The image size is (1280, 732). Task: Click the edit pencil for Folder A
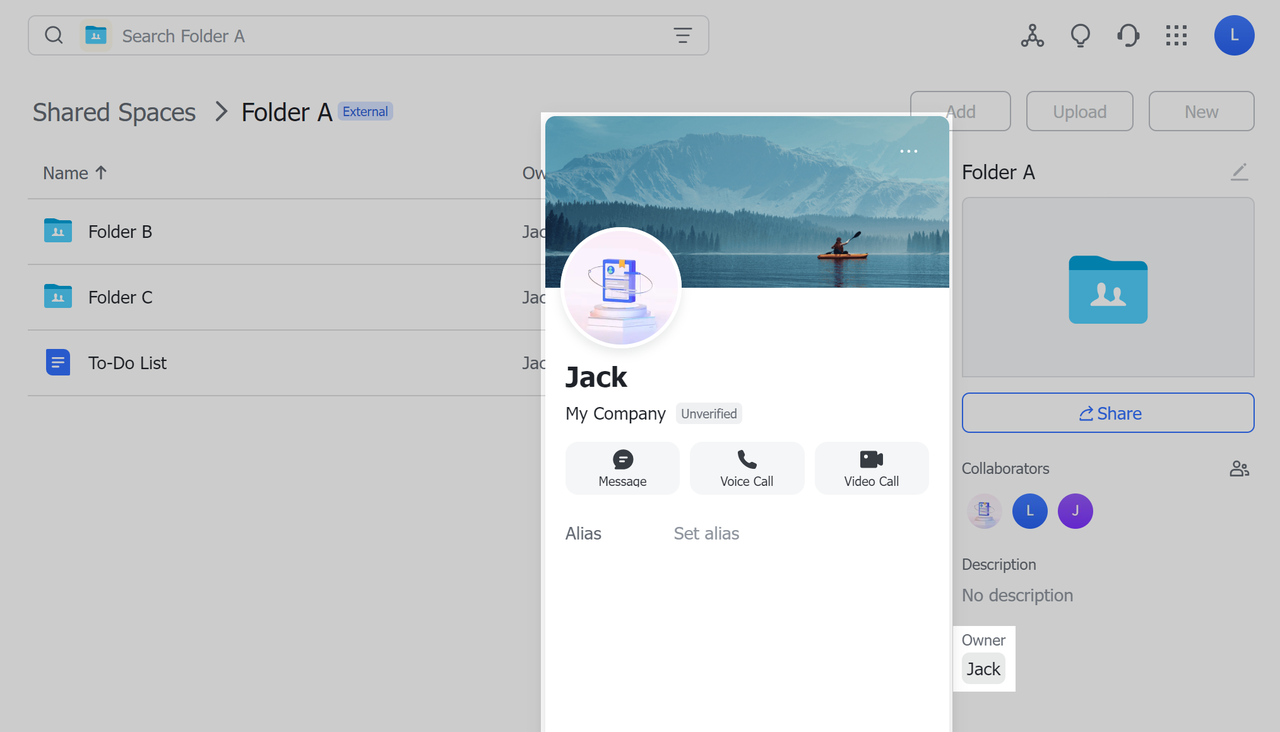1239,173
